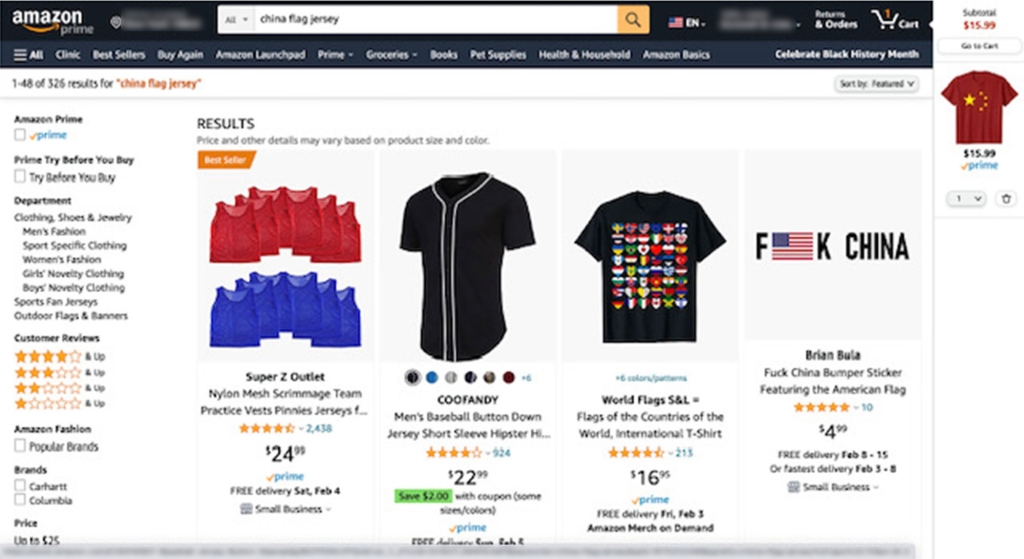Open the Sort by Featured dropdown
Viewport: 1024px width, 559px height.
(876, 84)
